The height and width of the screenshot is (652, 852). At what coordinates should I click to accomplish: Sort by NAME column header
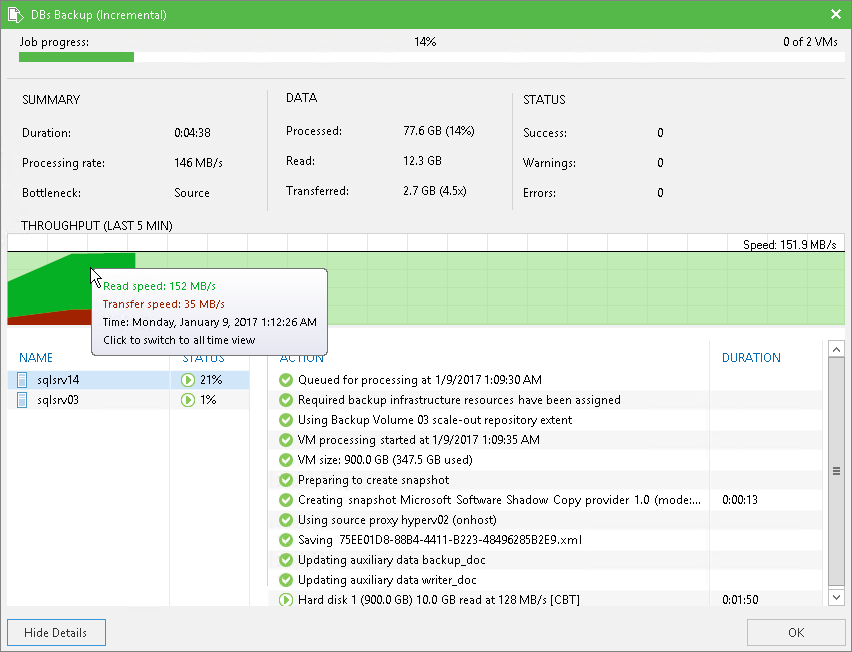click(x=36, y=358)
